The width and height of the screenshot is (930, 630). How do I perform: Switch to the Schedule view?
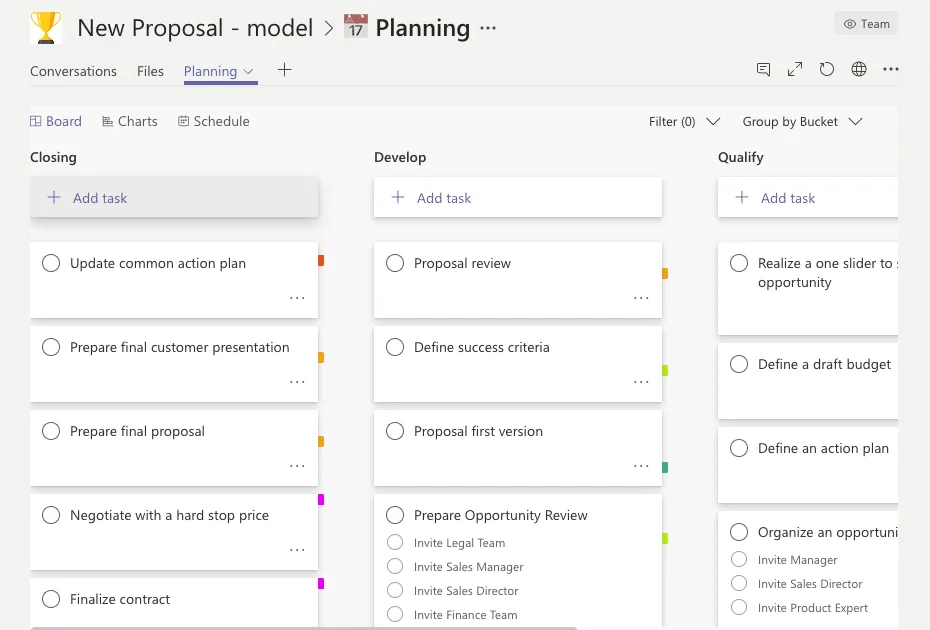click(x=214, y=121)
